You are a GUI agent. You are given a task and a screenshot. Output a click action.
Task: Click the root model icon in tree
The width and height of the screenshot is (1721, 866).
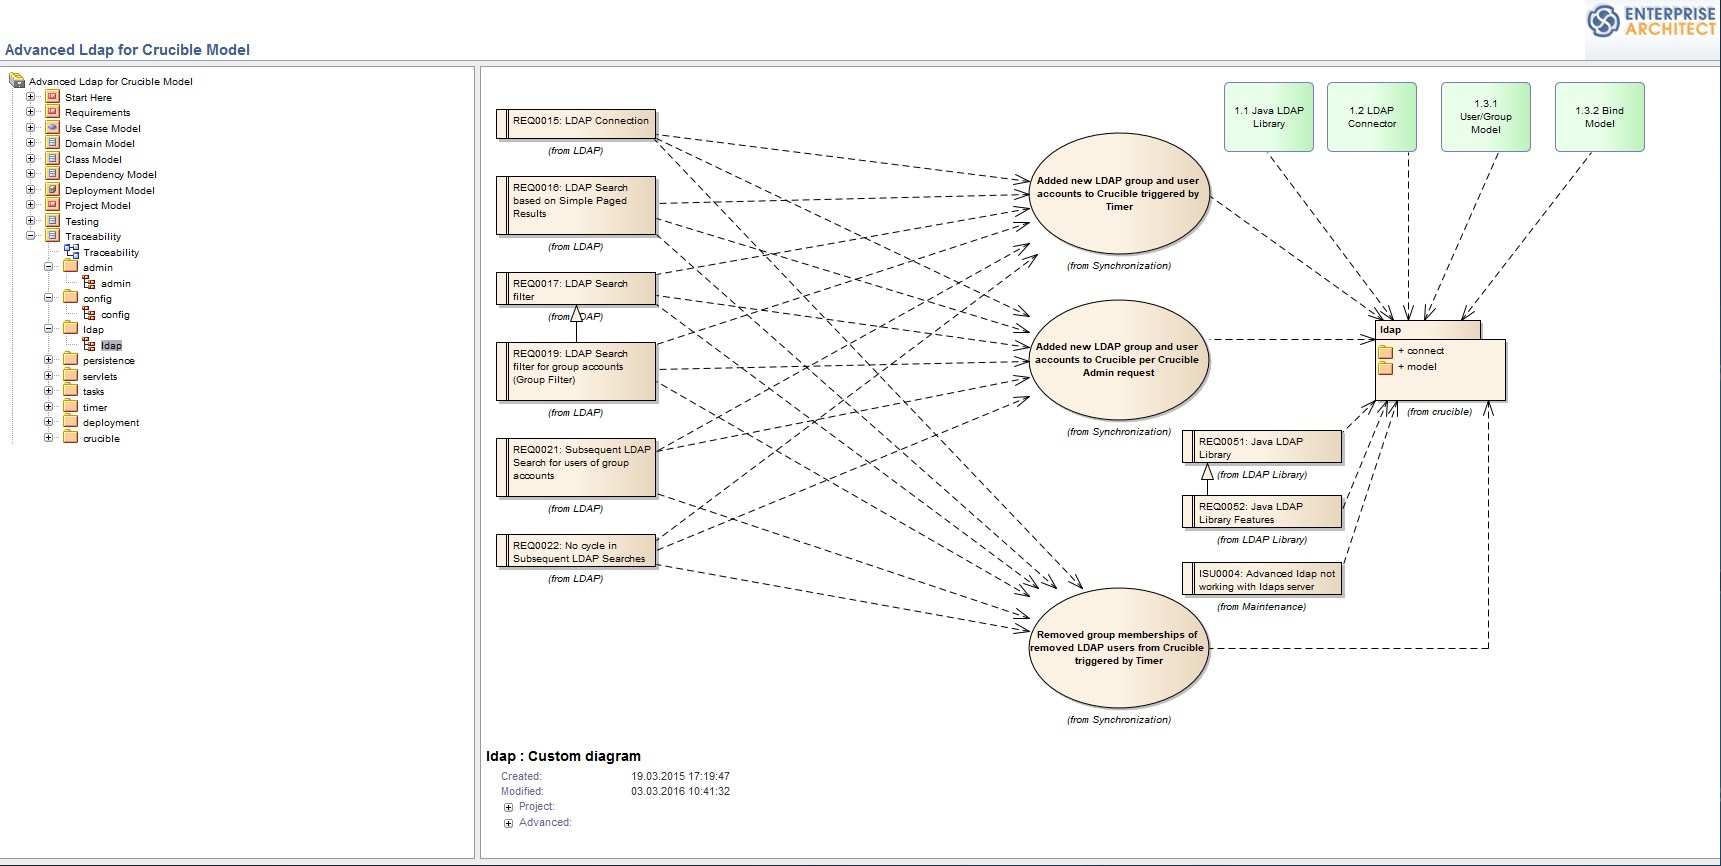pyautogui.click(x=17, y=81)
